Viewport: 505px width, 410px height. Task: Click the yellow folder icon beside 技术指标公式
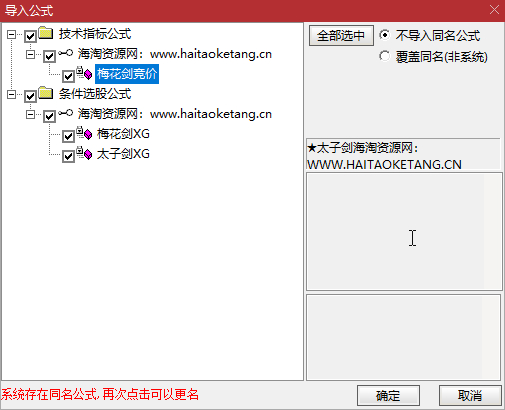(x=46, y=33)
